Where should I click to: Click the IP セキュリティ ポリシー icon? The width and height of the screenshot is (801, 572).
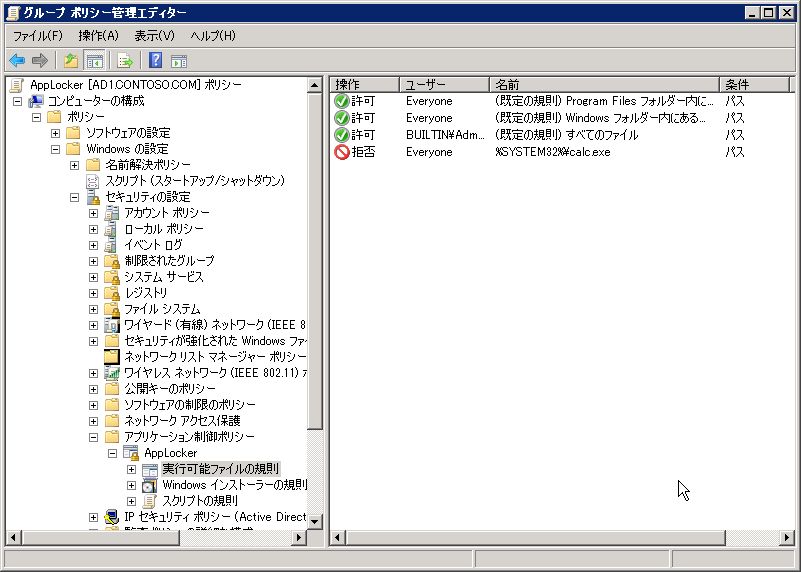(x=111, y=517)
